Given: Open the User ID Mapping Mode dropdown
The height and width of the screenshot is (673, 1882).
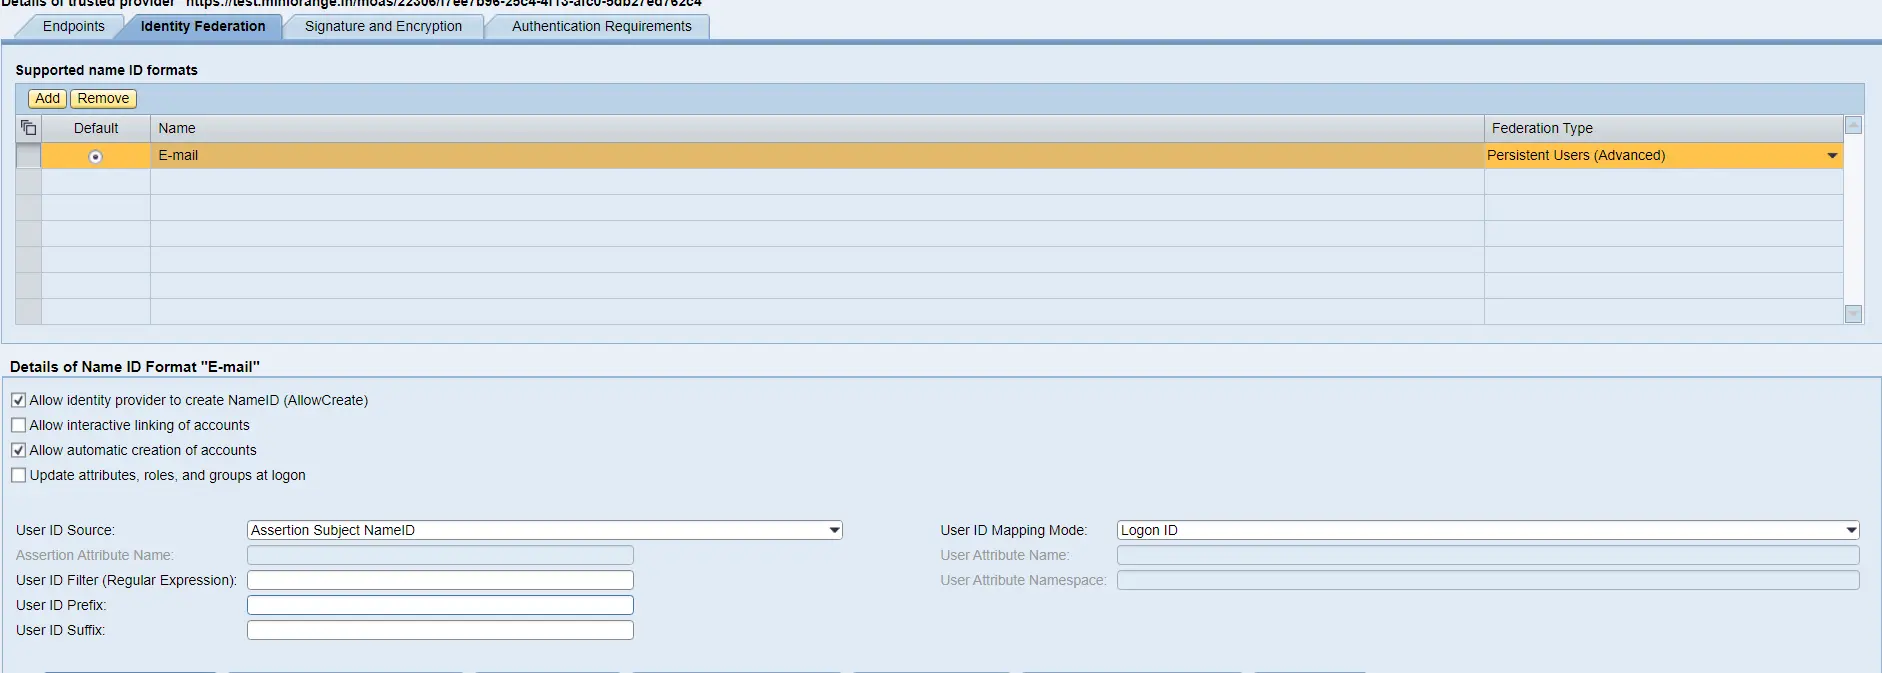Looking at the screenshot, I should pyautogui.click(x=1488, y=530).
